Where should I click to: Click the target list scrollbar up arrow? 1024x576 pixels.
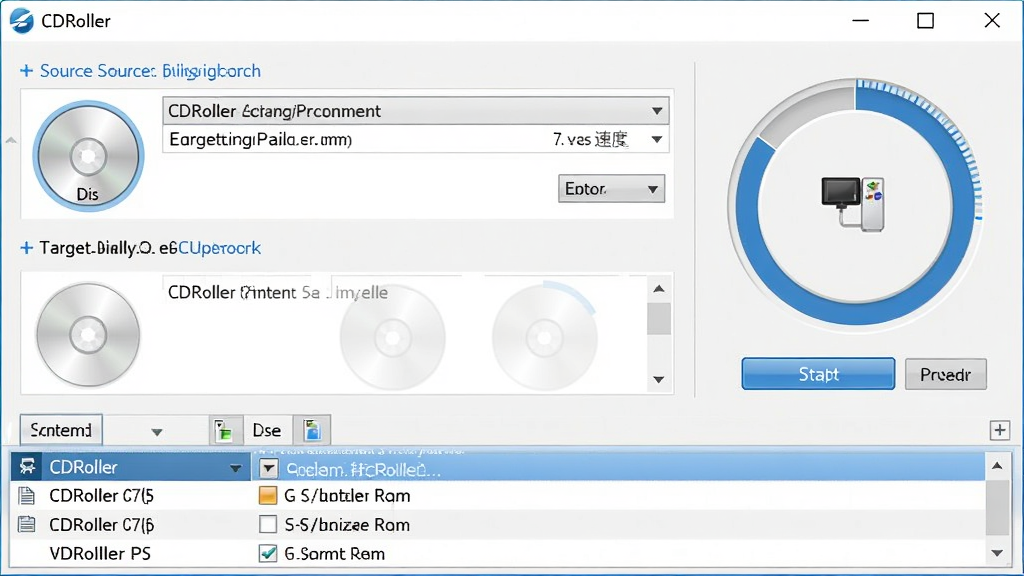[x=659, y=289]
